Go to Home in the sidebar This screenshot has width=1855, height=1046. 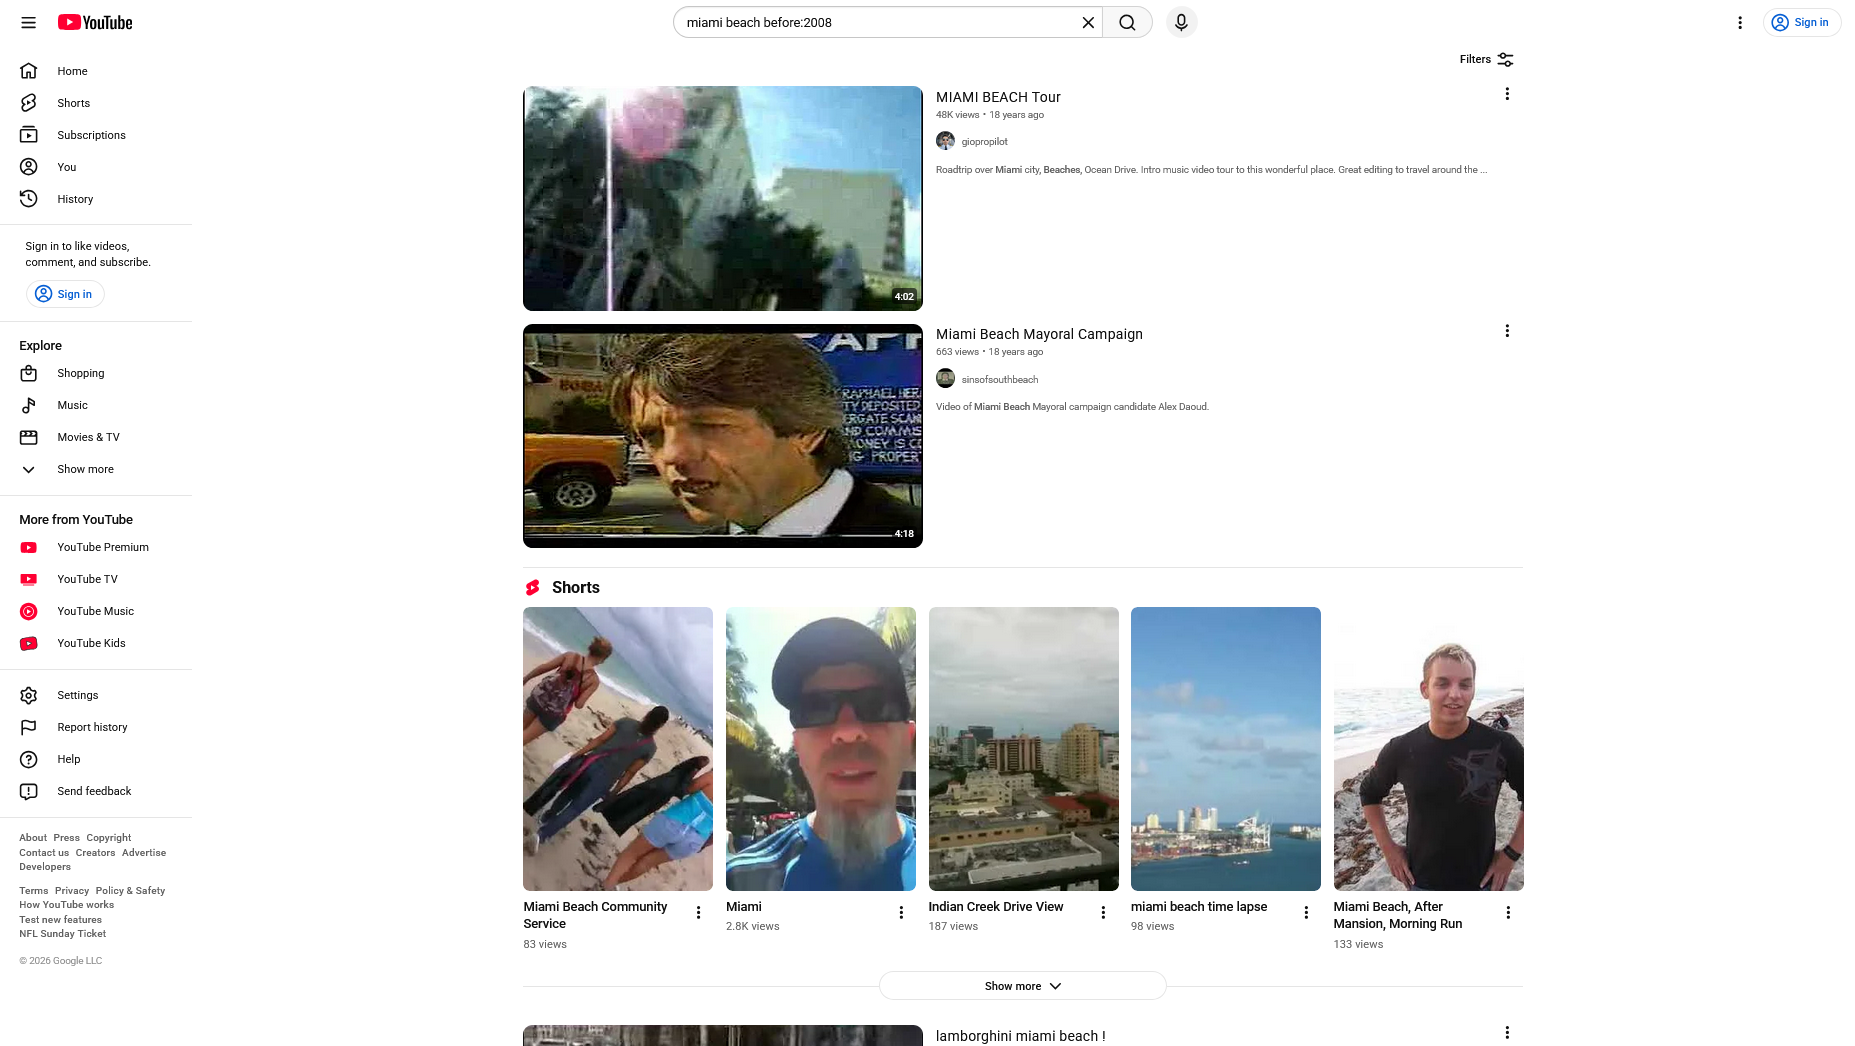click(96, 71)
